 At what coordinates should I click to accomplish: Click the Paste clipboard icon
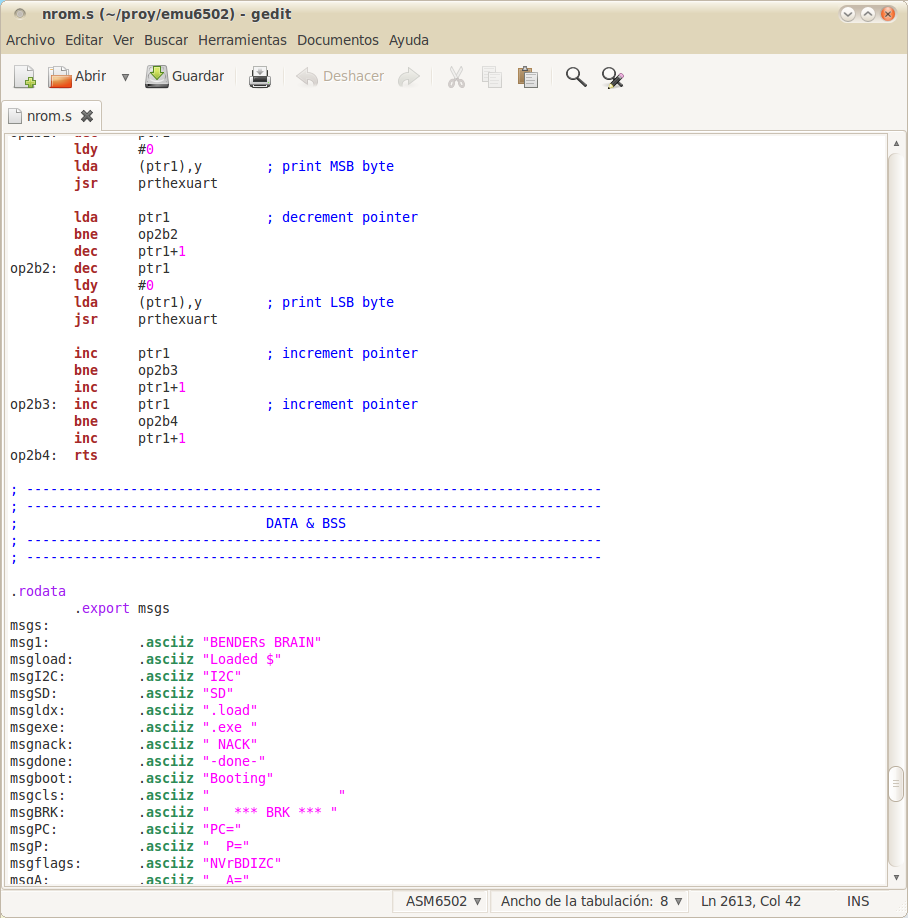[528, 77]
